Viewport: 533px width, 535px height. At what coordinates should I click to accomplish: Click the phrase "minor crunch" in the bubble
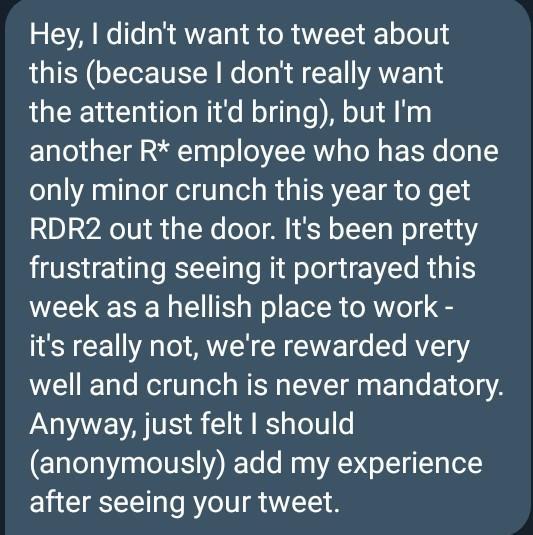pyautogui.click(x=179, y=190)
